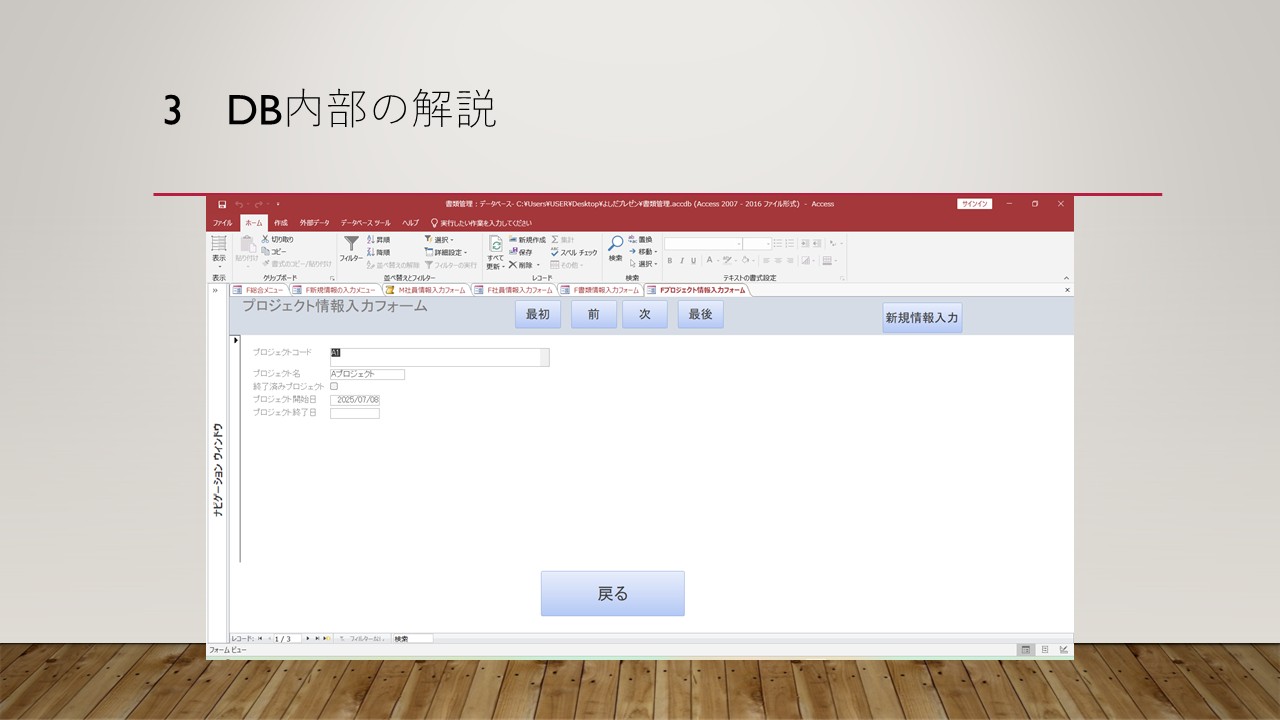Expand the navigation pane with chevron
The height and width of the screenshot is (720, 1280).
(x=215, y=290)
